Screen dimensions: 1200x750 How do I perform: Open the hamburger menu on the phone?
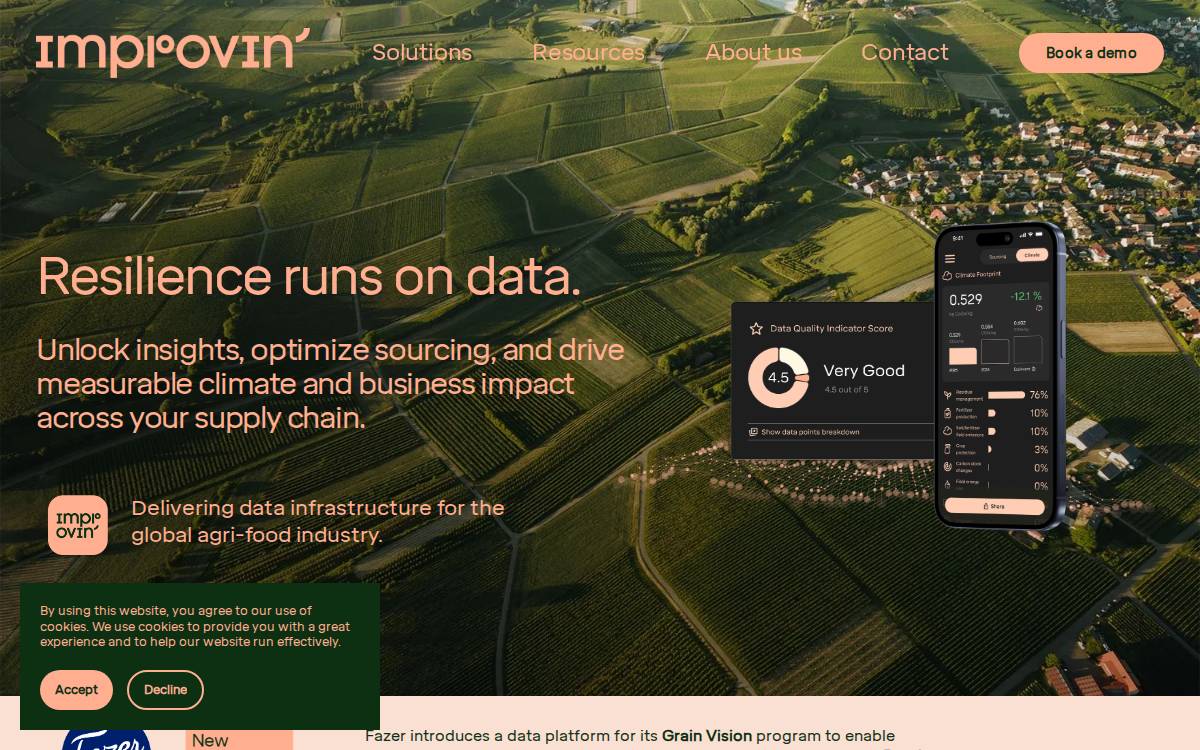coord(950,259)
